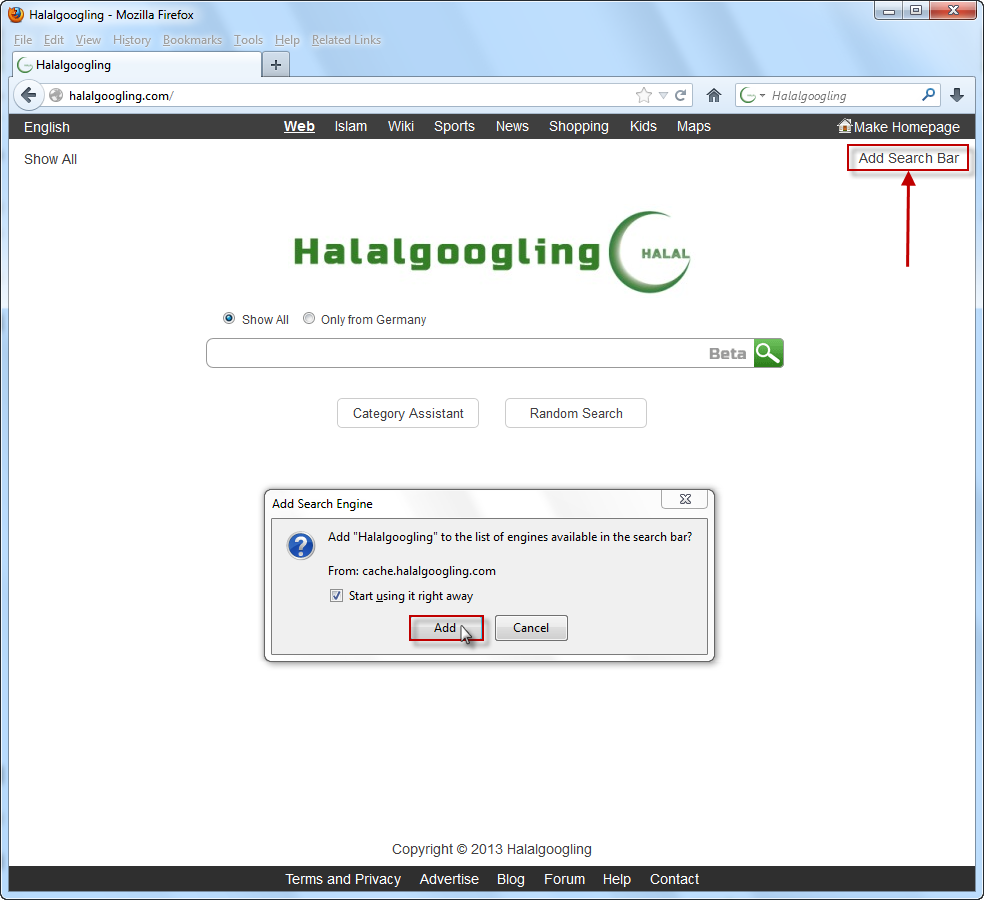Open the Advertise footer link
Screen dimensions: 984x900
[449, 879]
